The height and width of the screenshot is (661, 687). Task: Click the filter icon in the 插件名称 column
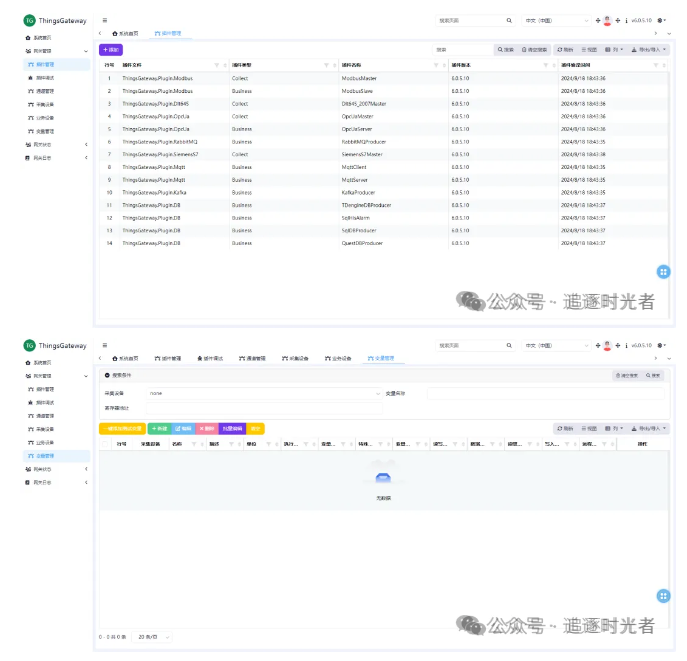436,65
